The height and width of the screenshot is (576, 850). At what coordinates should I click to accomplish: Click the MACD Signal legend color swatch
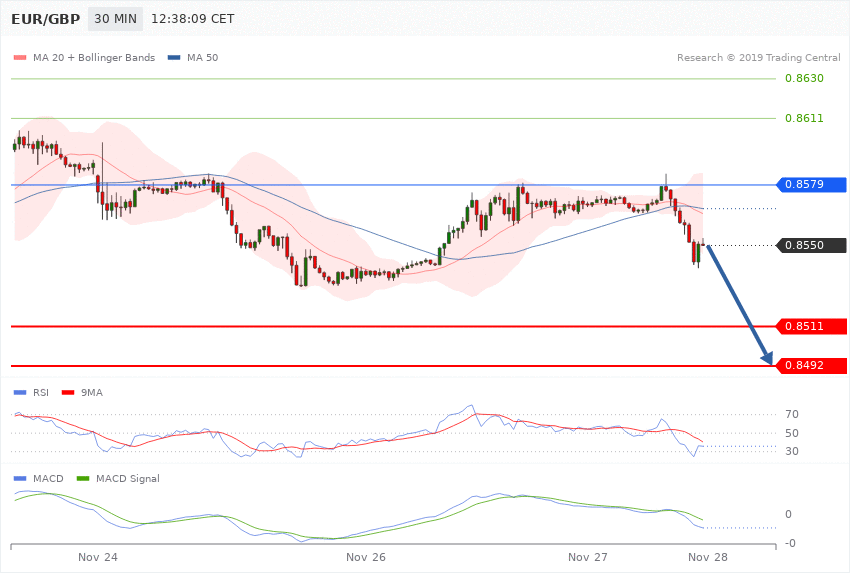click(x=83, y=478)
